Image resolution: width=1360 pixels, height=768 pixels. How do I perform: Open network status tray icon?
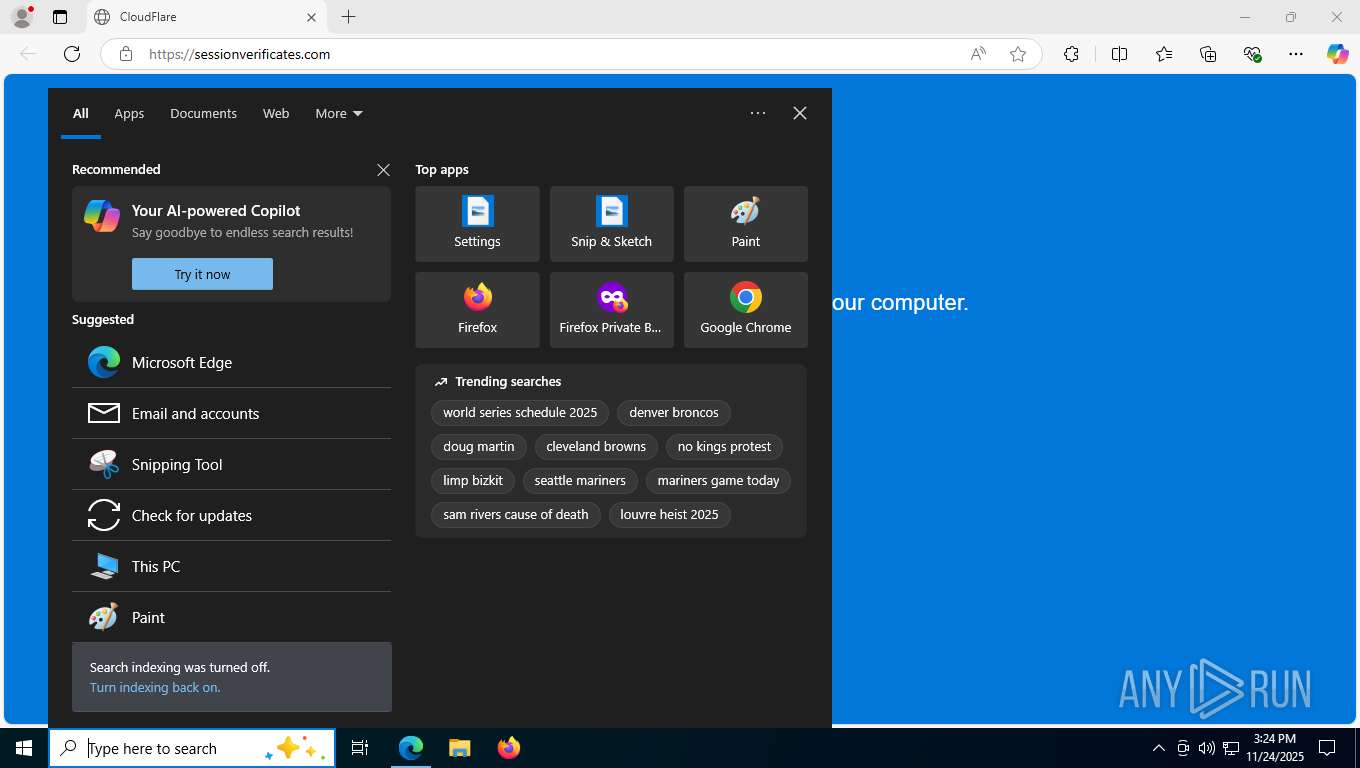1230,748
